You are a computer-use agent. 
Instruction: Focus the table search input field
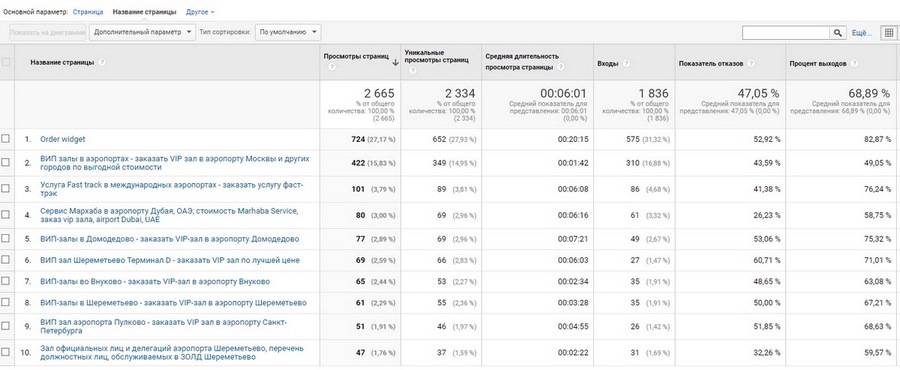click(786, 33)
